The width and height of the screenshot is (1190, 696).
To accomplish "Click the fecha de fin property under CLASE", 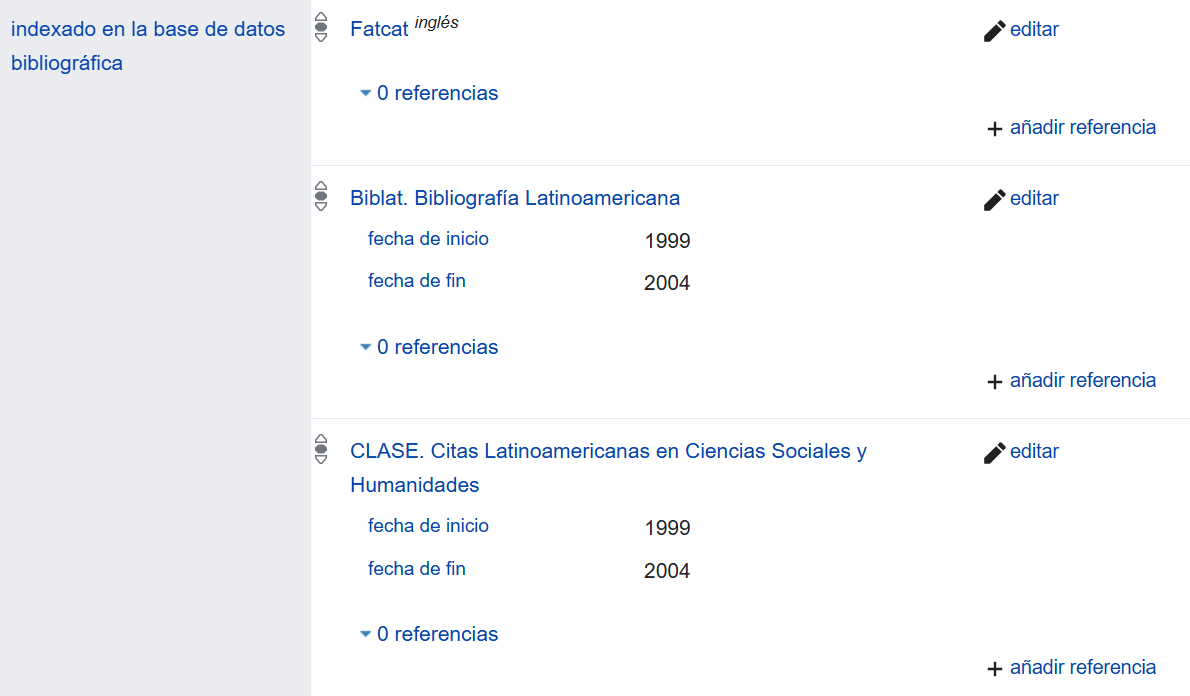I will (417, 568).
